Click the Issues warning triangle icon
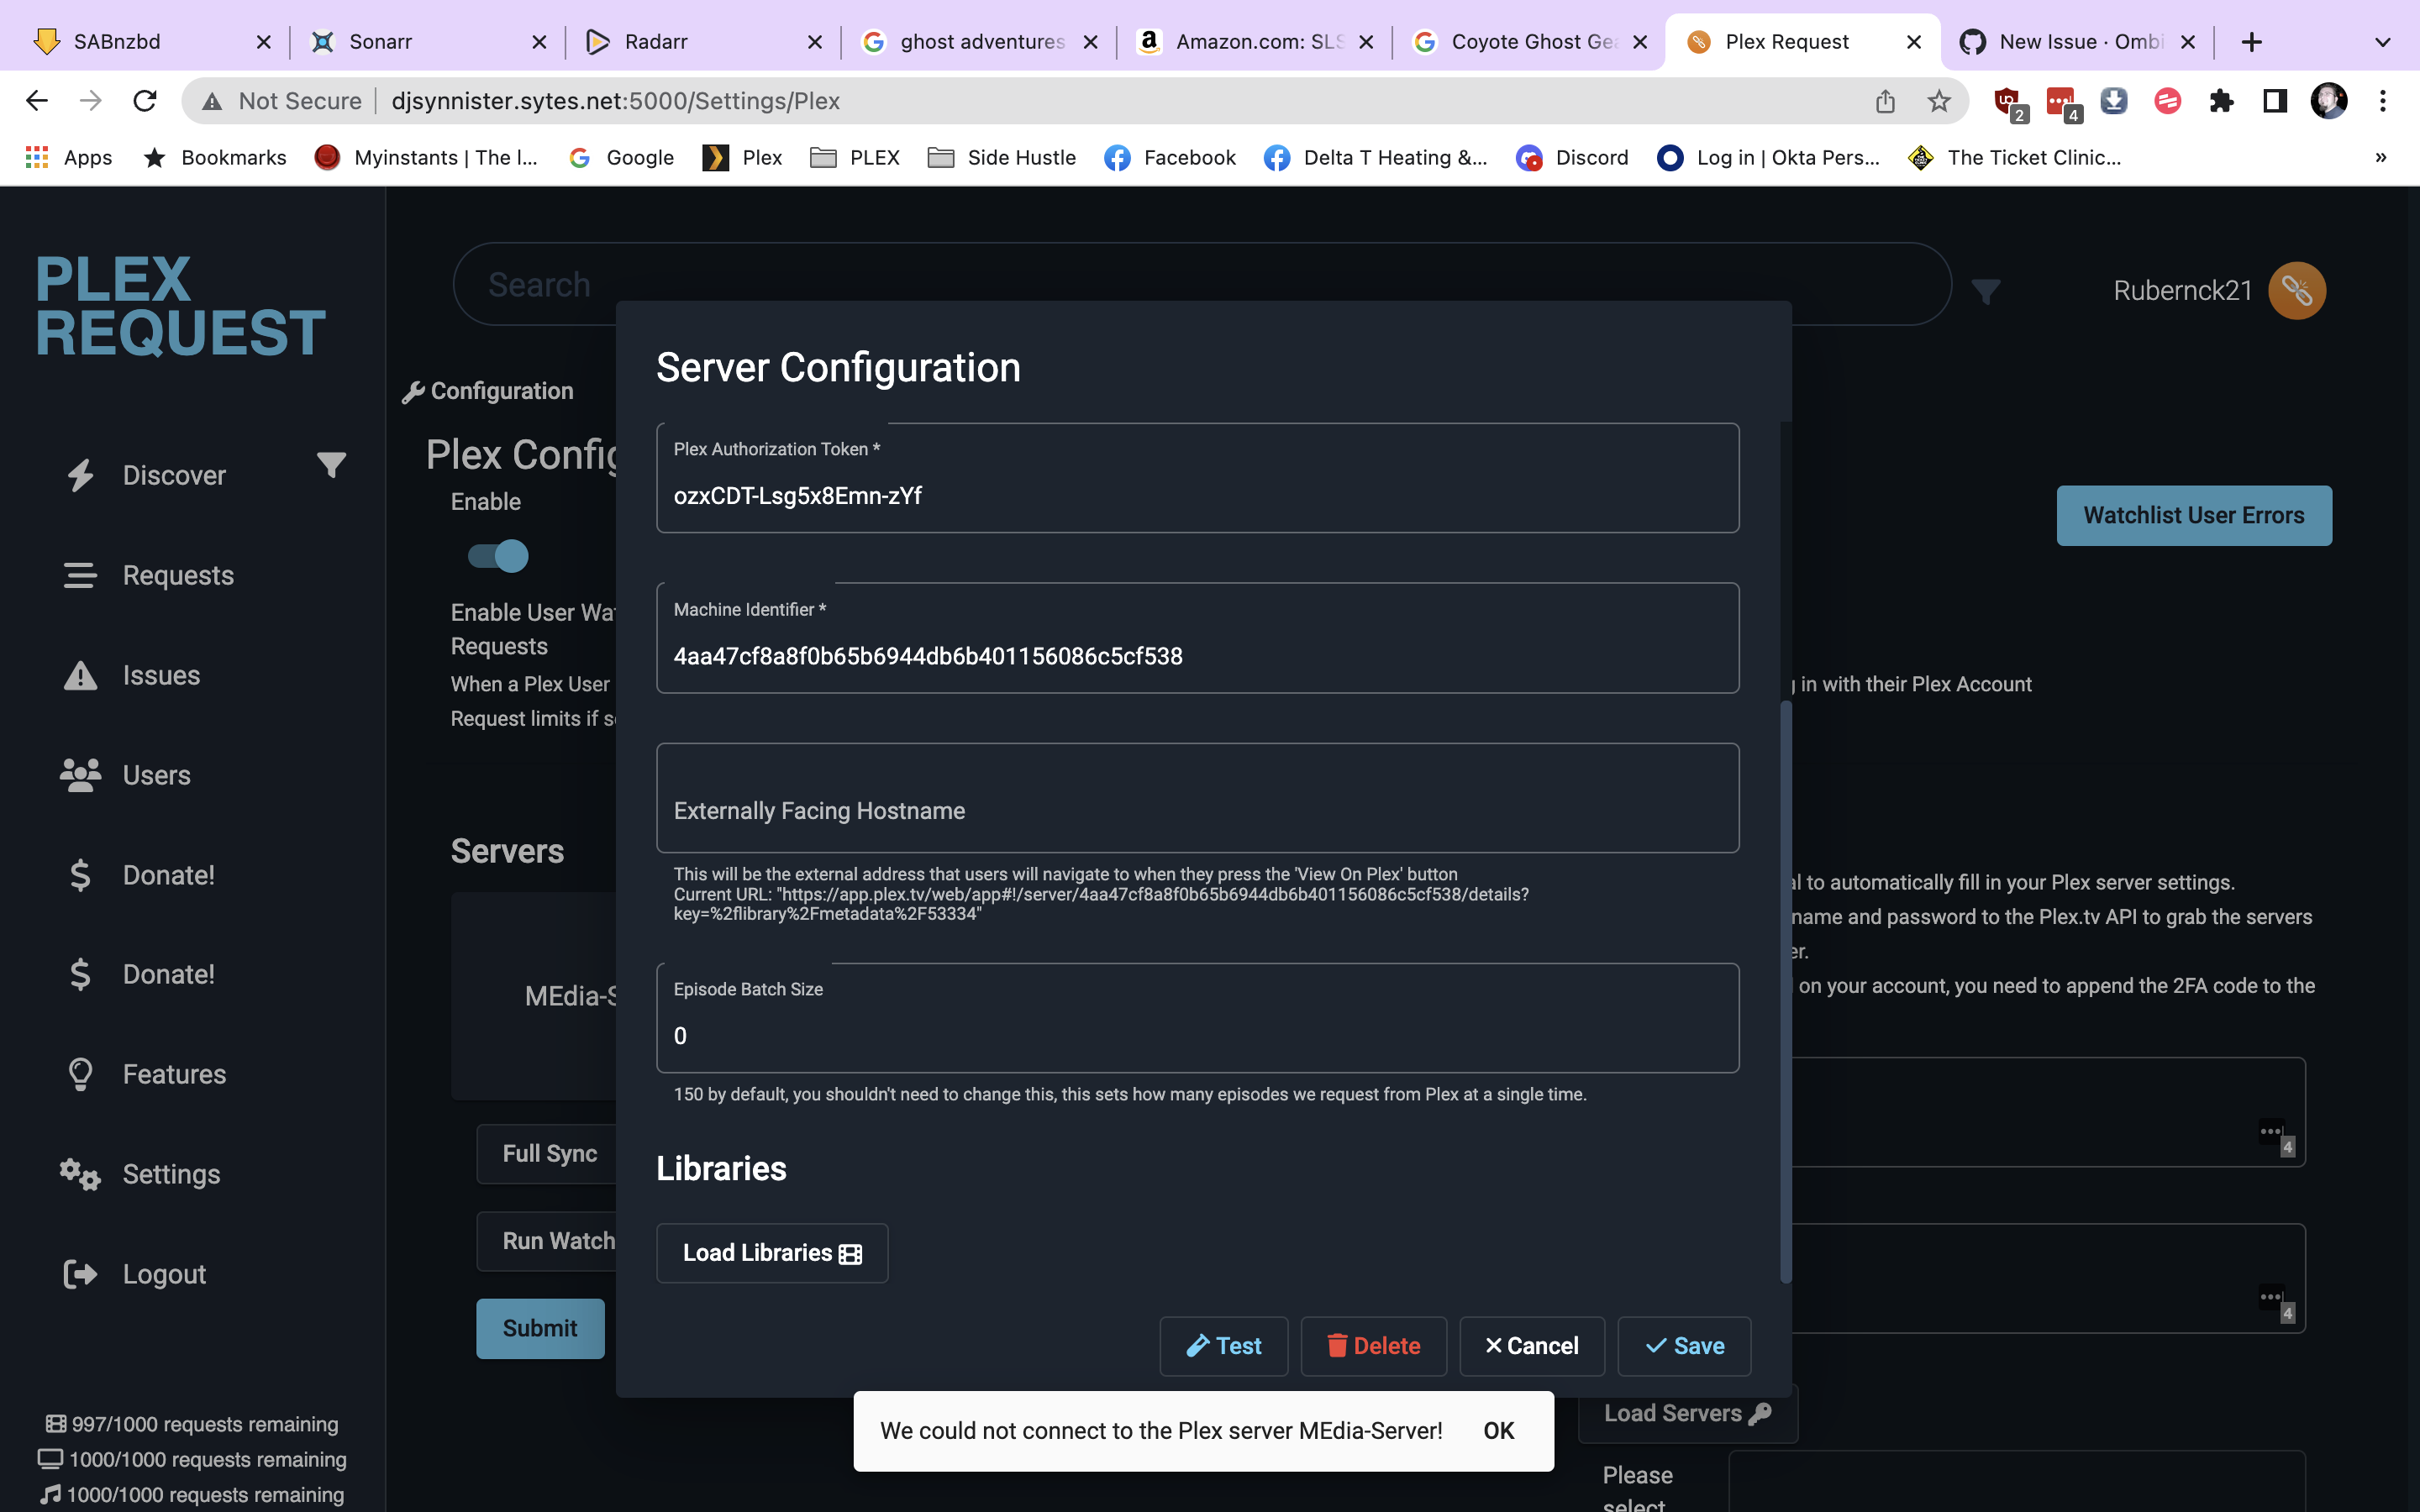The height and width of the screenshot is (1512, 2420). [81, 676]
